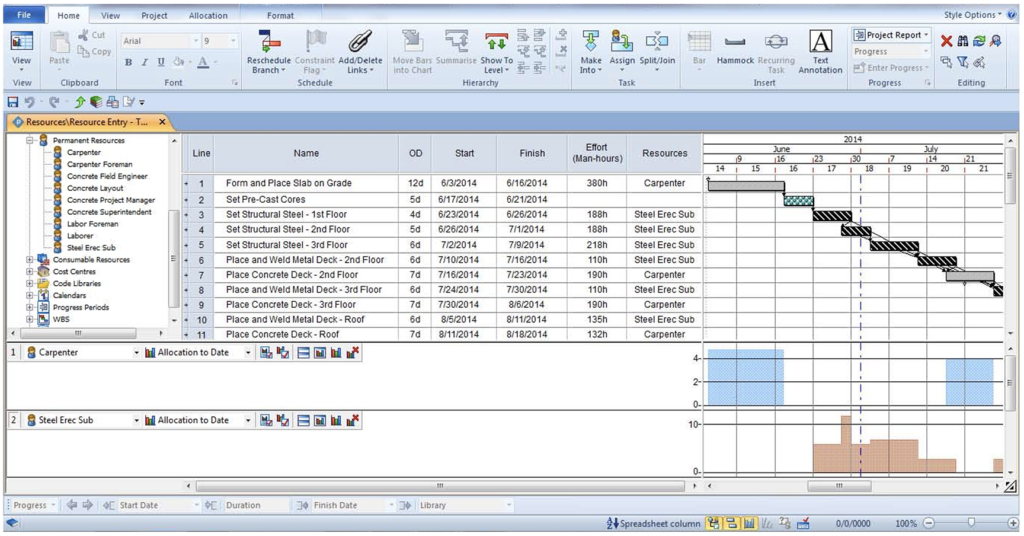This screenshot has height=536, width=1024.
Task: Select the Summarise hierarchy tool
Action: click(x=456, y=42)
